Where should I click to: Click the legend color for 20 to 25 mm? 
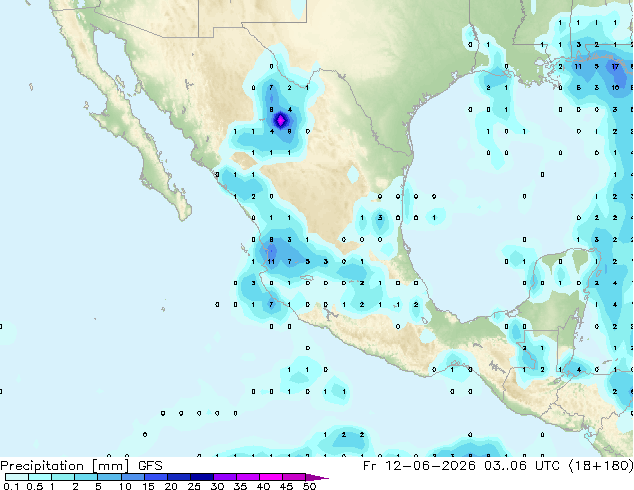pyautogui.click(x=178, y=477)
